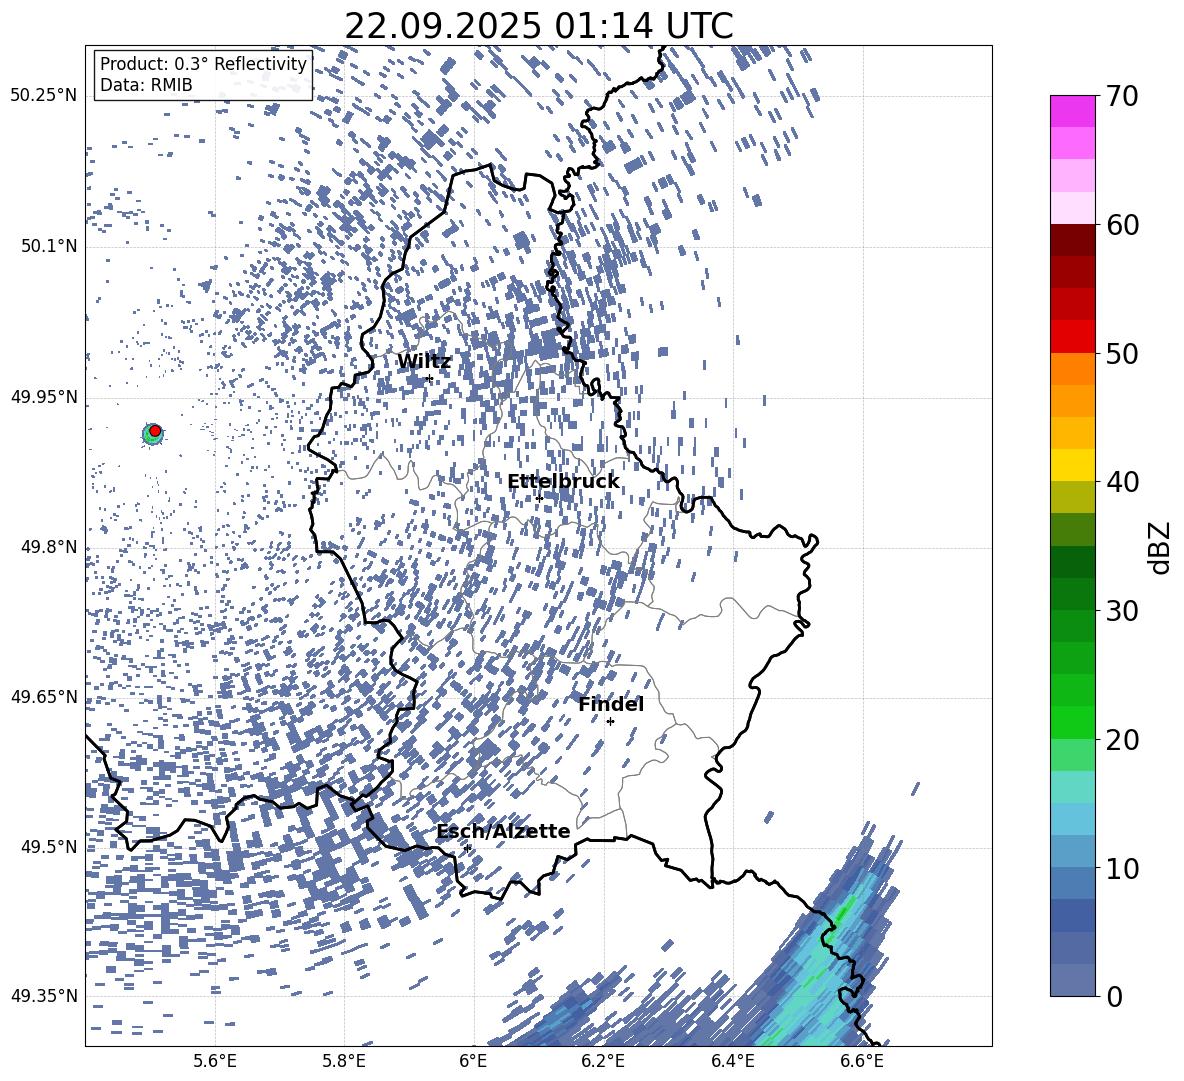Click the 6.4°E longitude label
The width and height of the screenshot is (1184, 1081).
(732, 1061)
